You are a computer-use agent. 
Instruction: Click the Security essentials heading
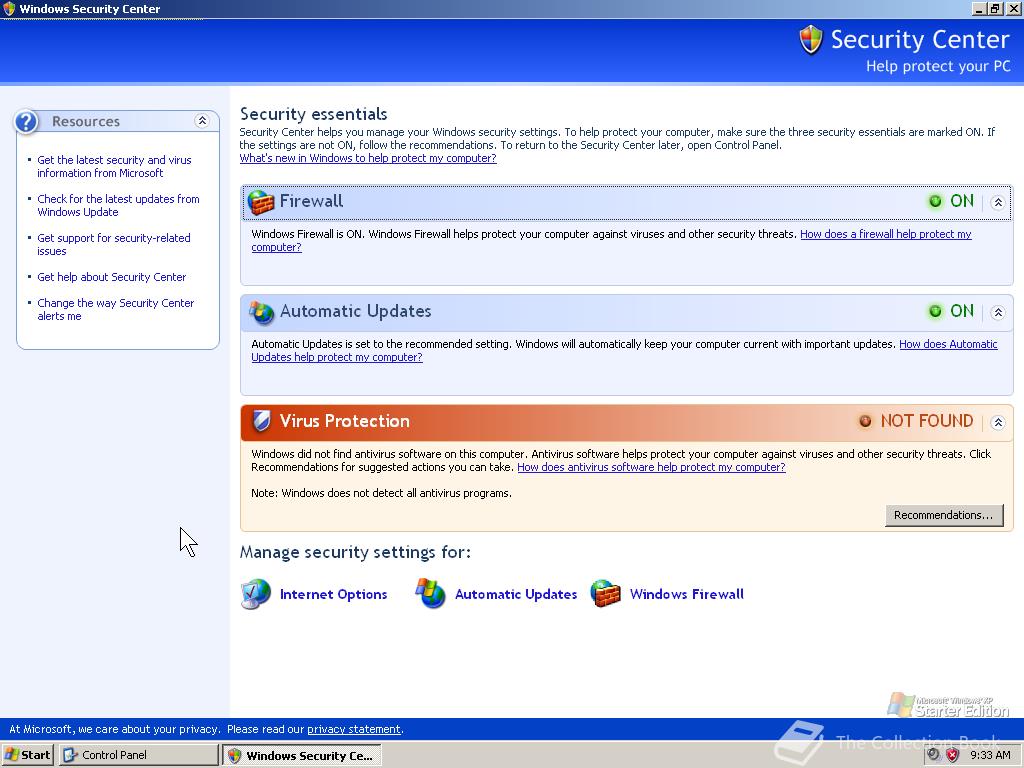tap(313, 114)
